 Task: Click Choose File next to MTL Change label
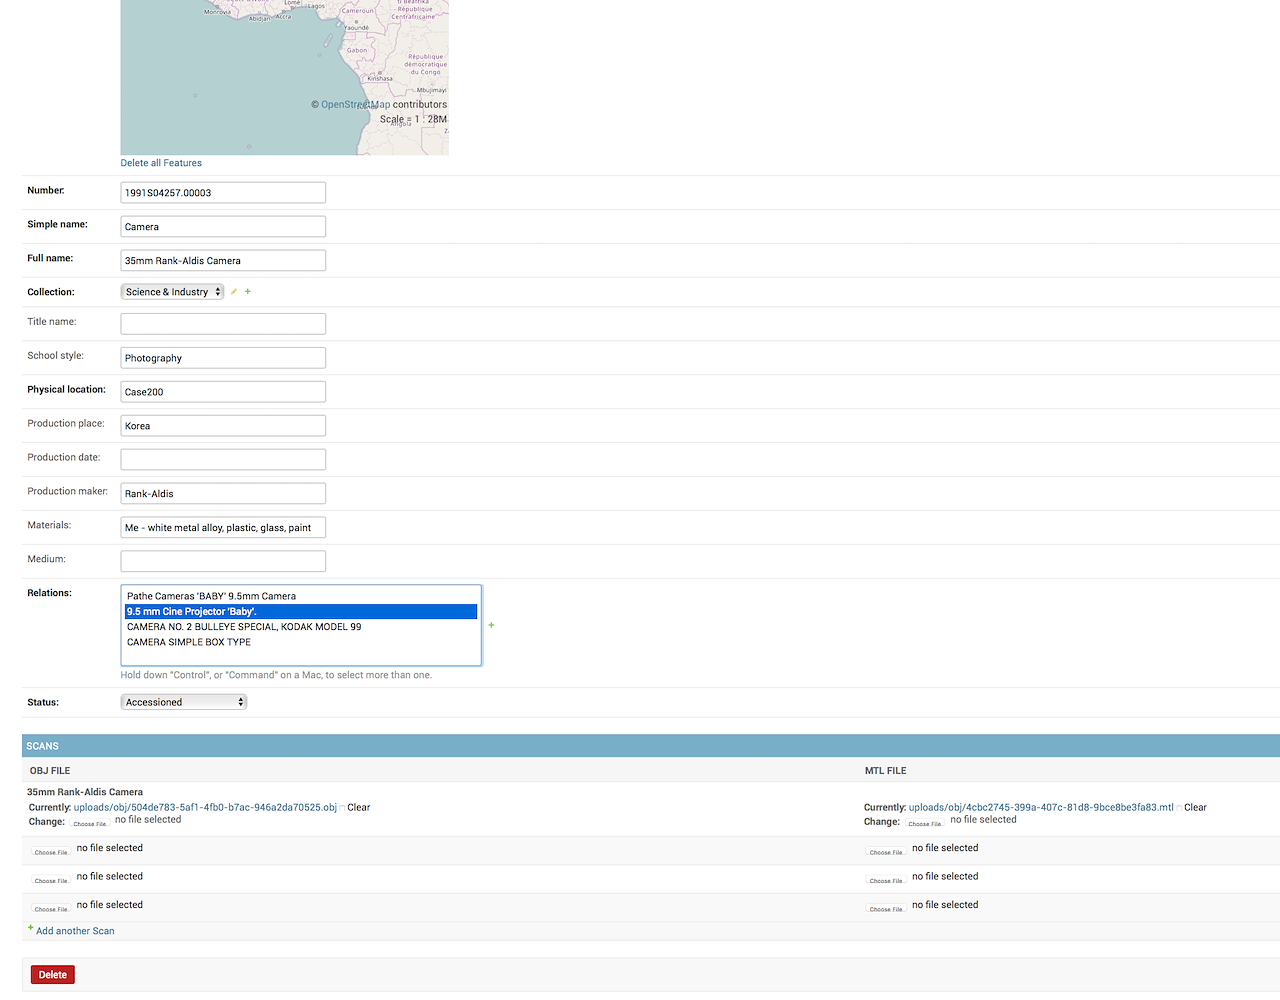[925, 823]
